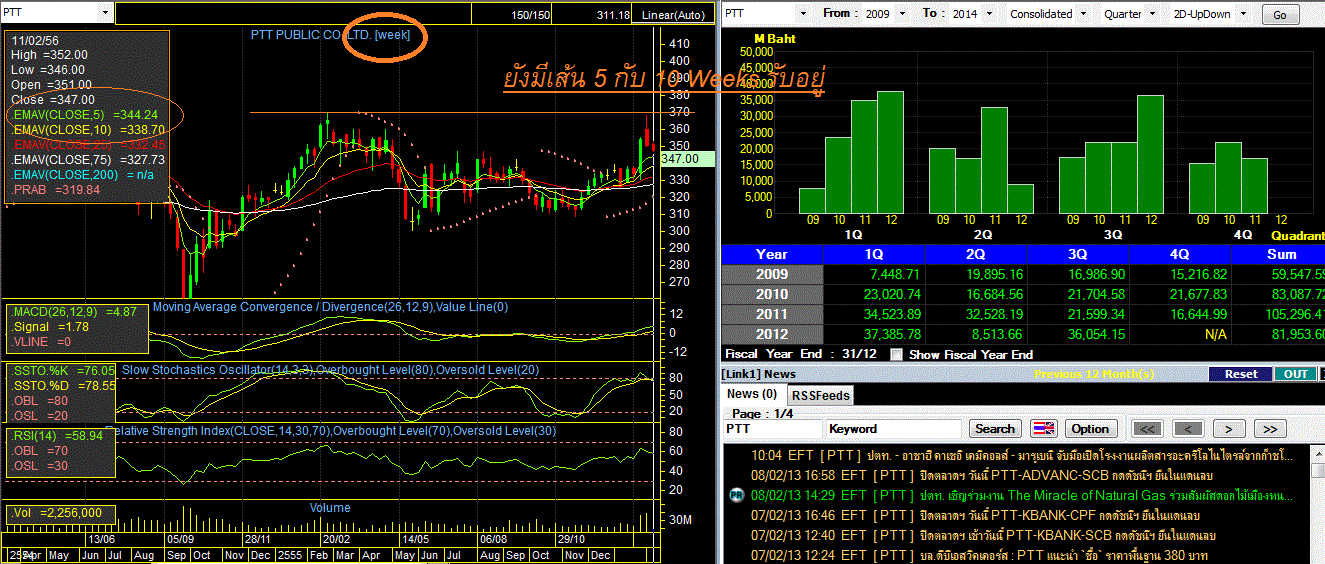Viewport: 1325px width, 564px height.
Task: Click the news Search button
Action: tap(994, 428)
